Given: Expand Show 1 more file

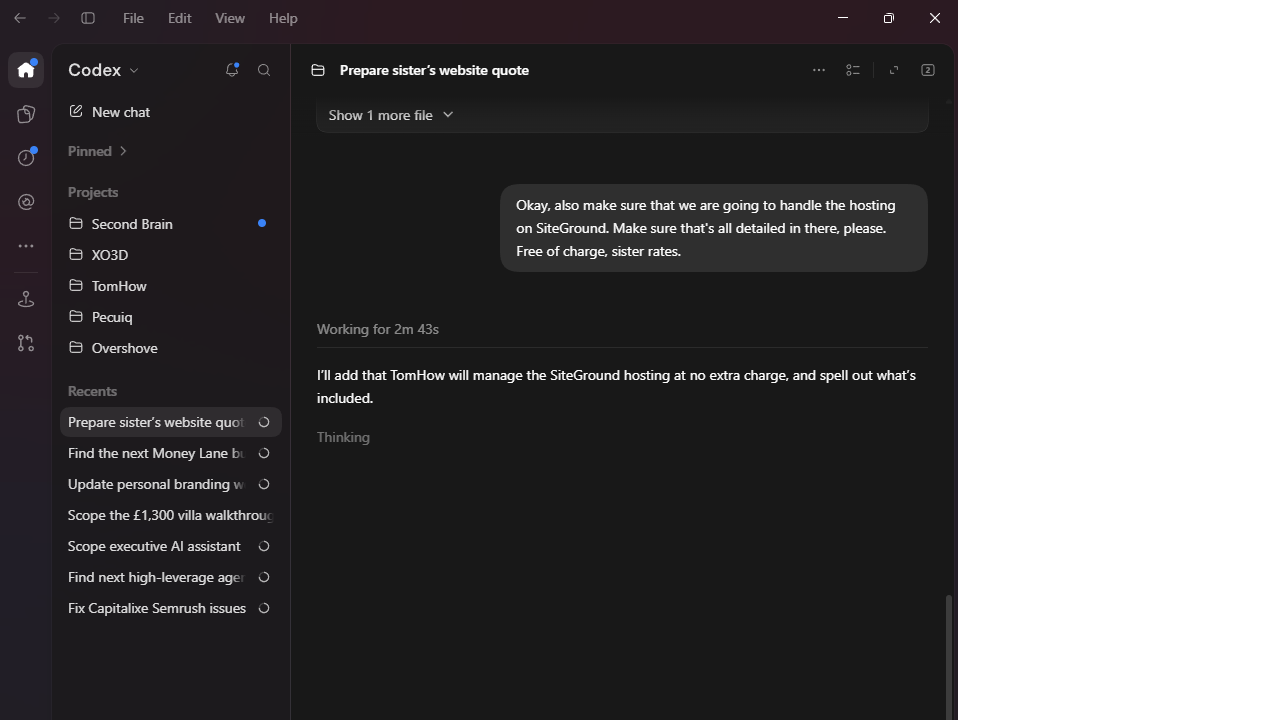Looking at the screenshot, I should click(391, 115).
